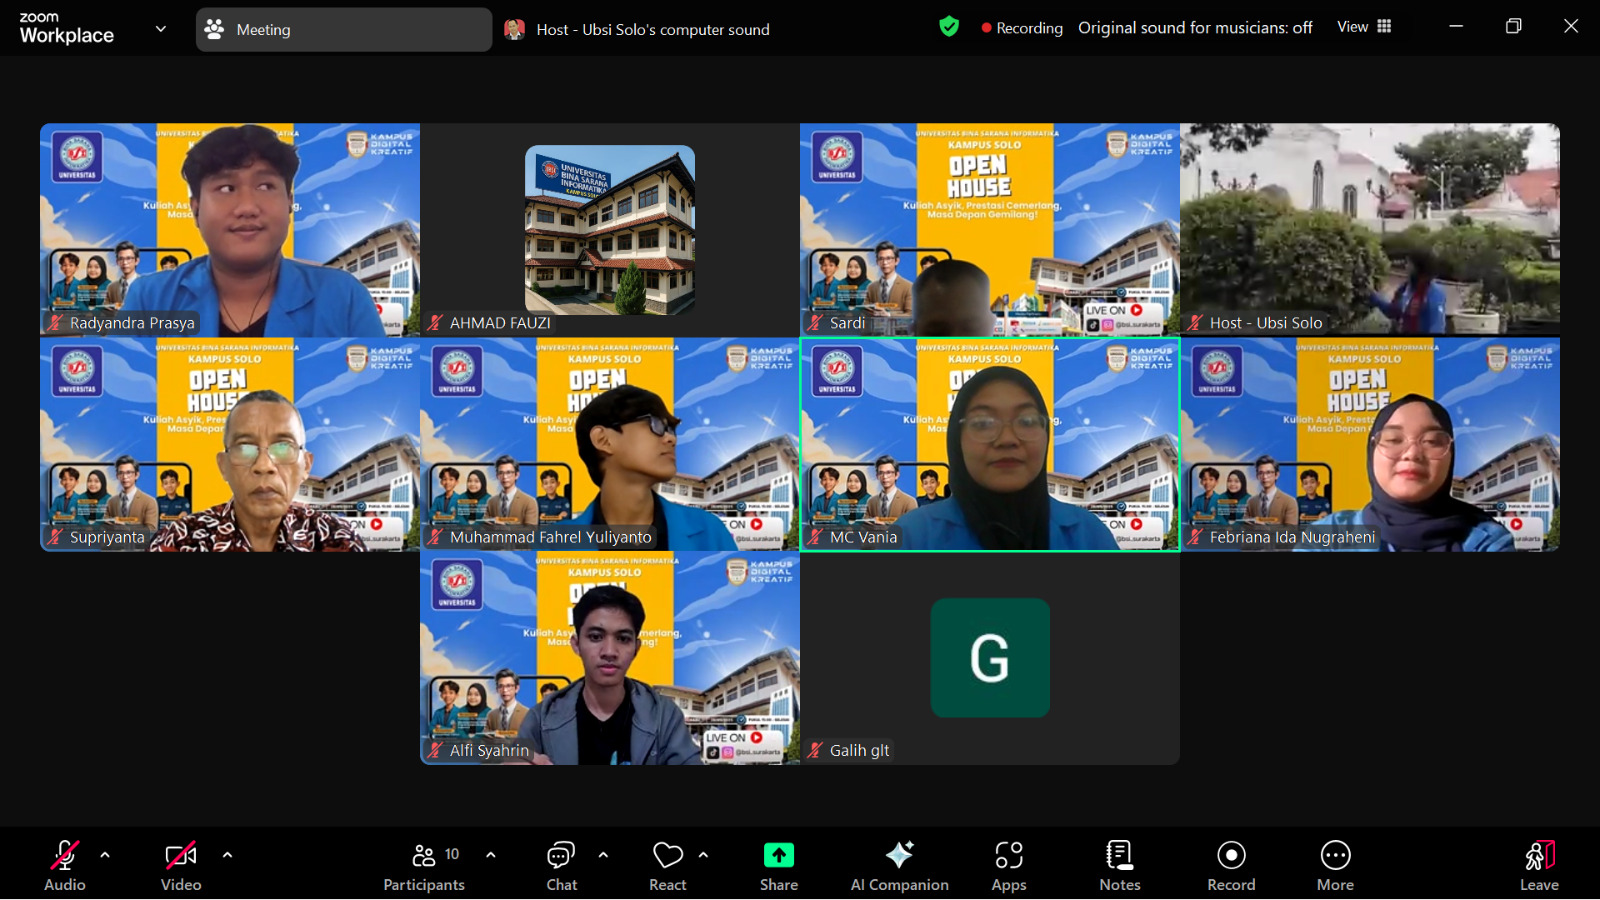Viewport: 1600px width, 900px height.
Task: Click the Host computer sound label
Action: click(653, 30)
